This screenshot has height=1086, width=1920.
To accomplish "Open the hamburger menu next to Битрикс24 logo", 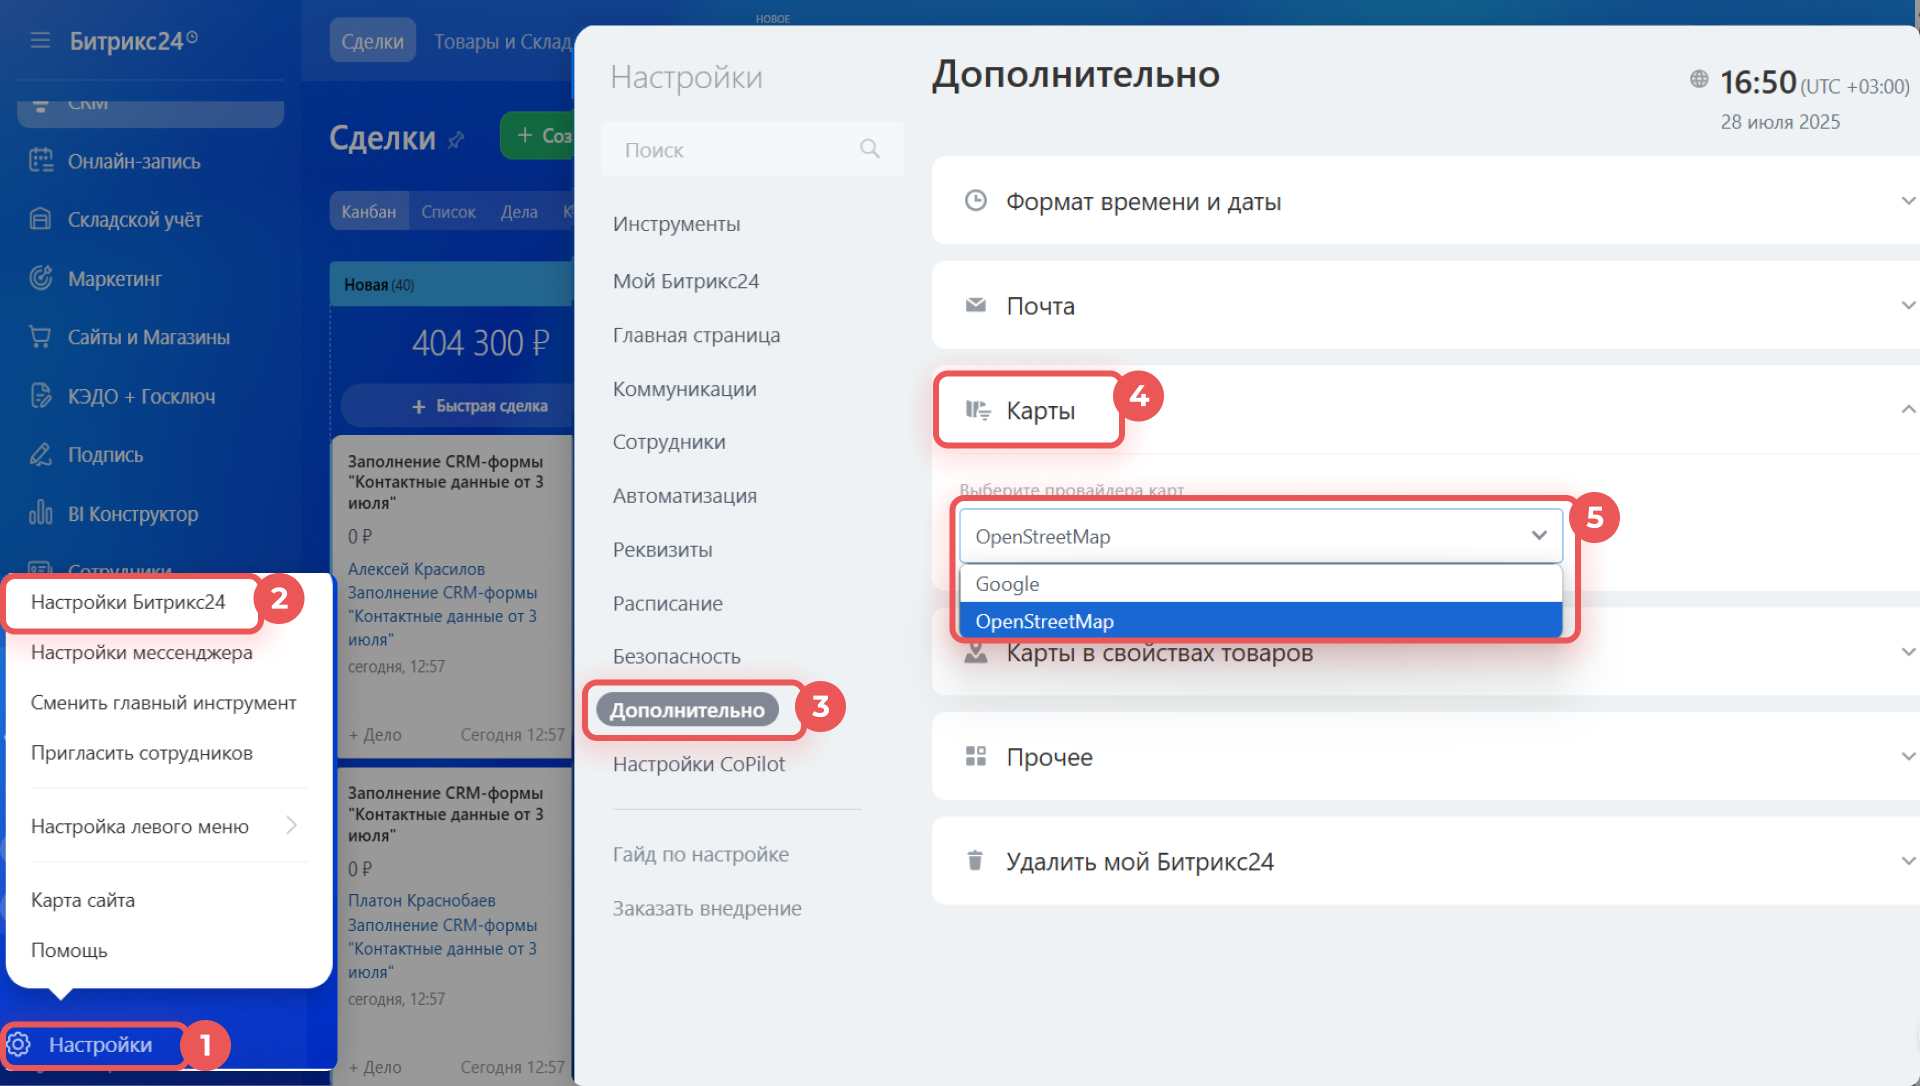I will click(40, 40).
